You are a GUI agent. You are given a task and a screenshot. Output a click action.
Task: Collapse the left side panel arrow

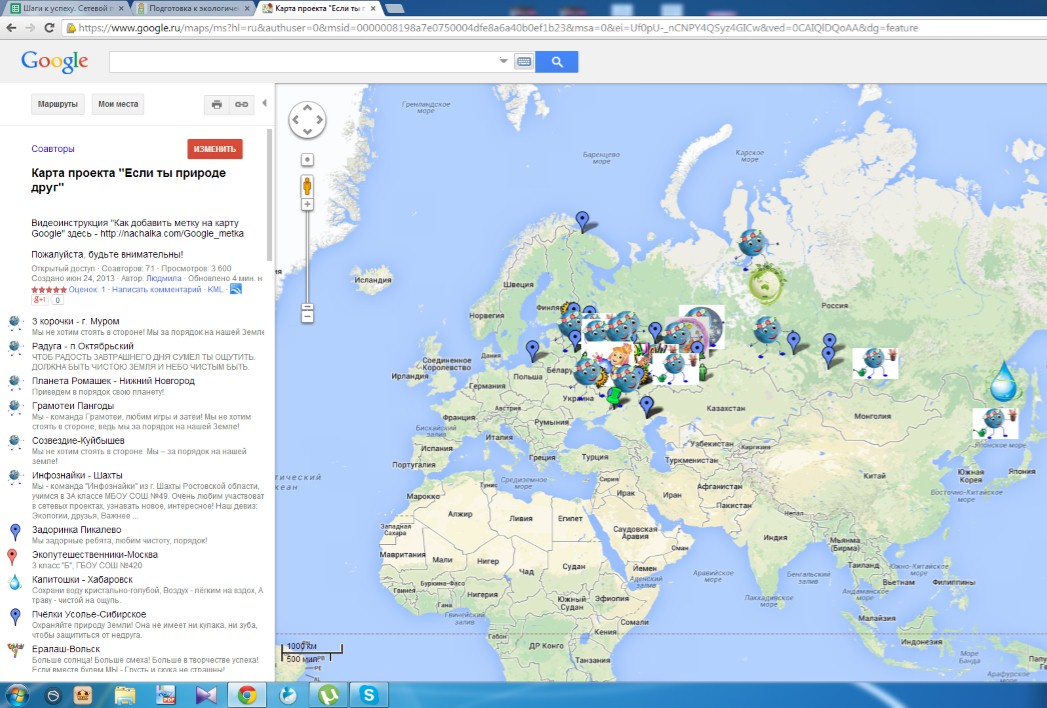[x=264, y=103]
